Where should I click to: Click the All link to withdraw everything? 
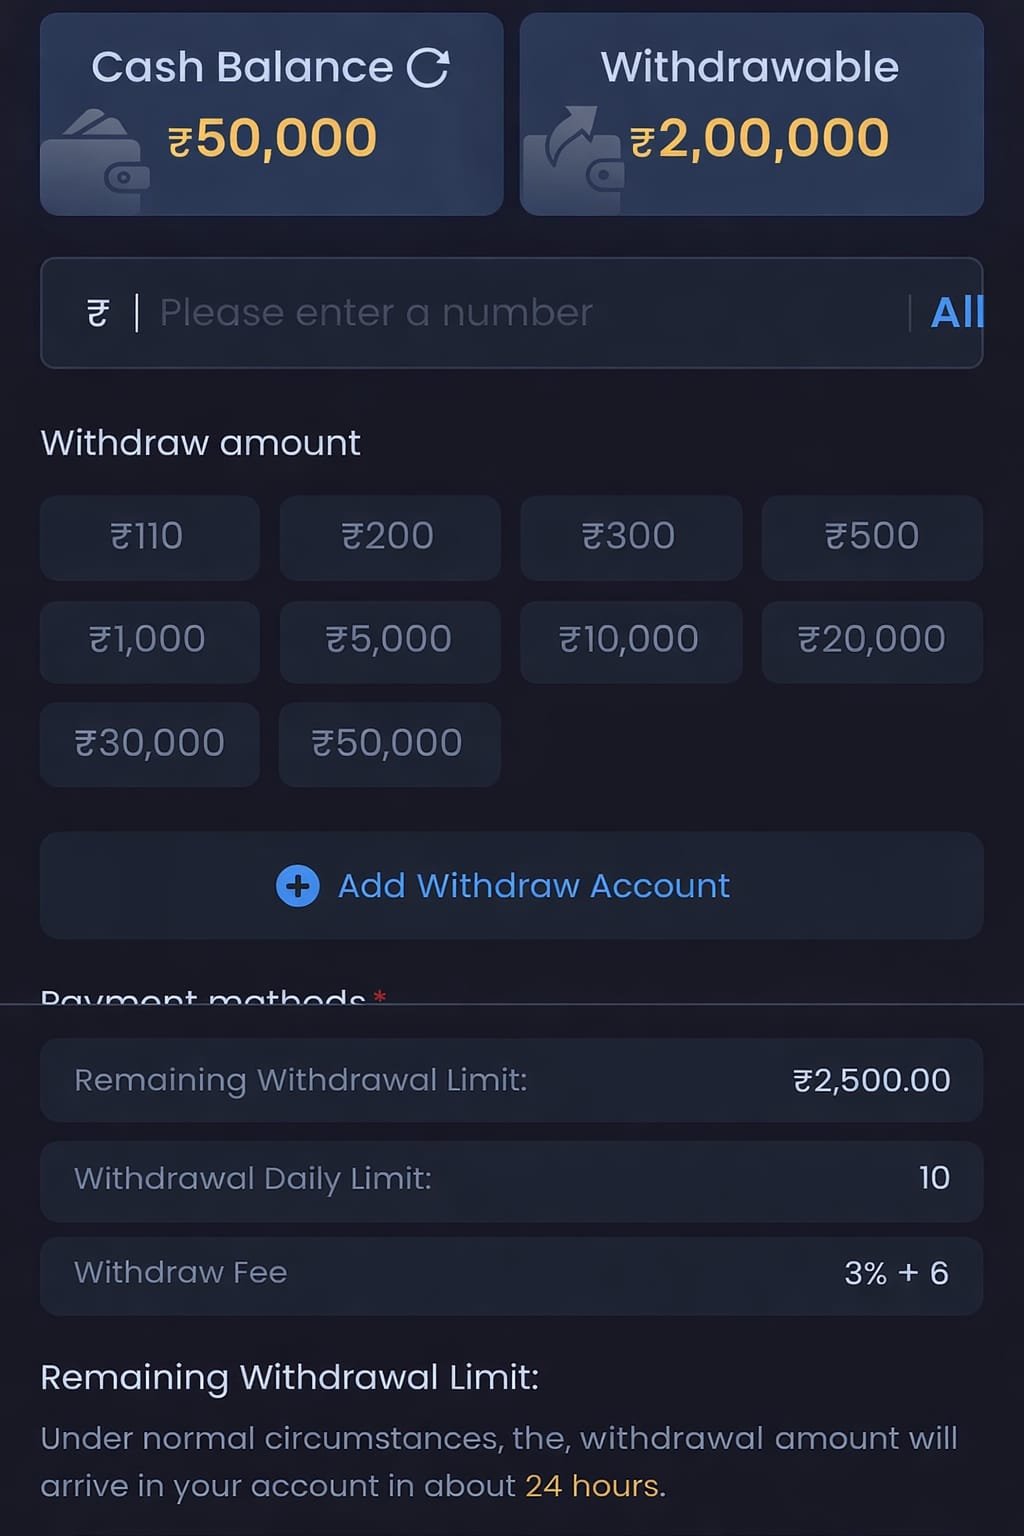957,312
